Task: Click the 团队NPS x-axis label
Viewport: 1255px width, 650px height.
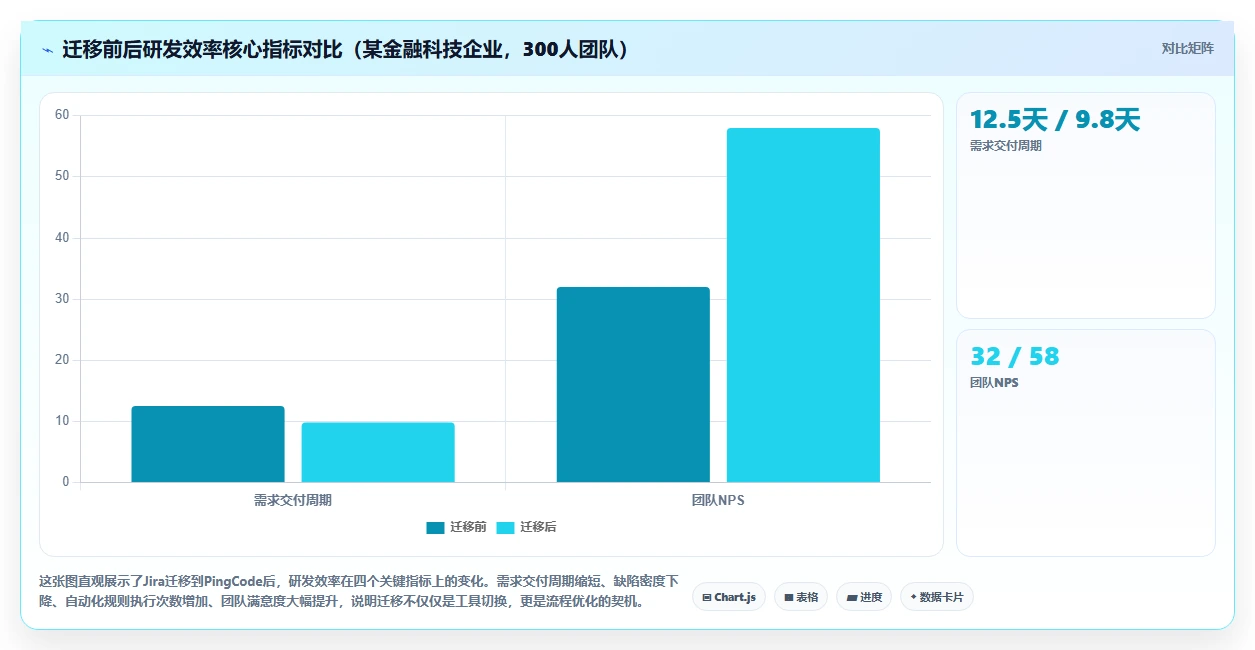Action: 718,500
